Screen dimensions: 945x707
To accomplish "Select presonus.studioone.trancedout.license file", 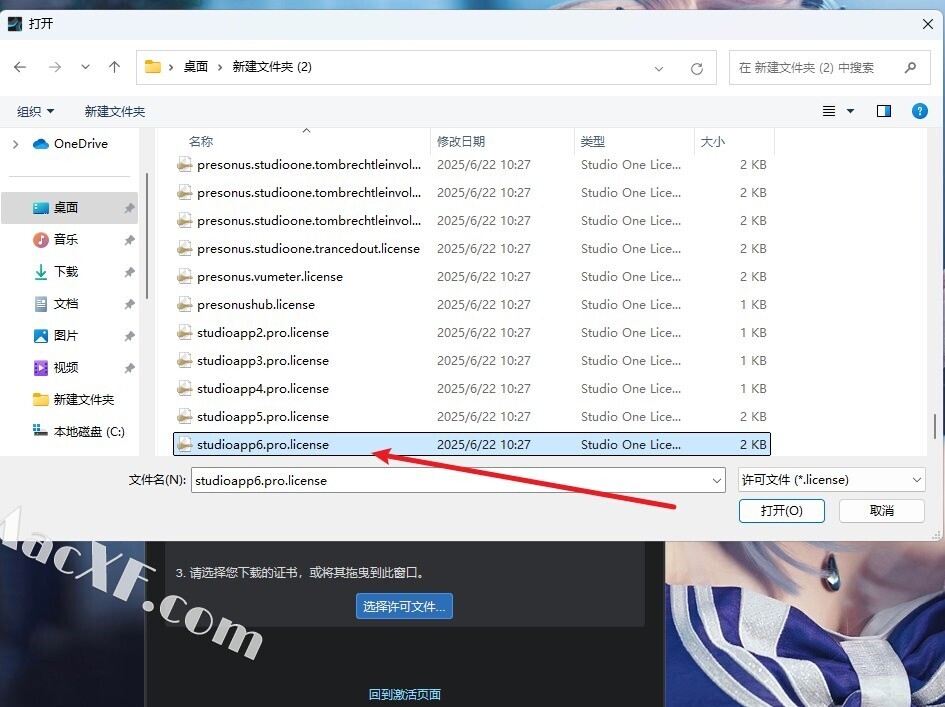I will tap(472, 249).
